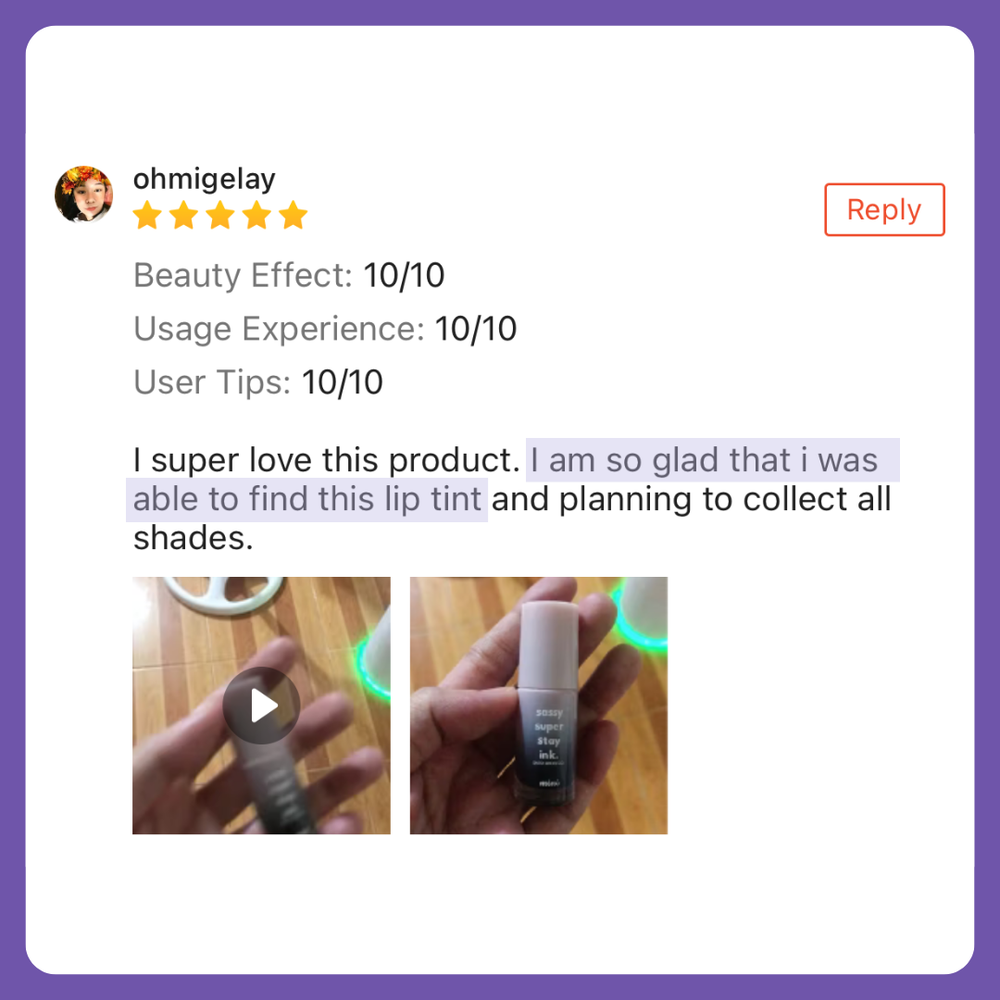Click the username ohmigelay
The height and width of the screenshot is (1000, 1000).
[x=204, y=179]
